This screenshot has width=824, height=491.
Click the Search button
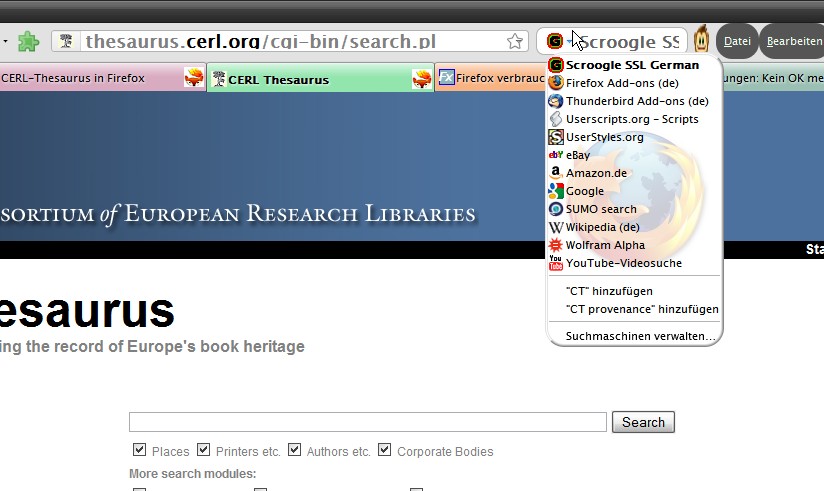[x=643, y=422]
